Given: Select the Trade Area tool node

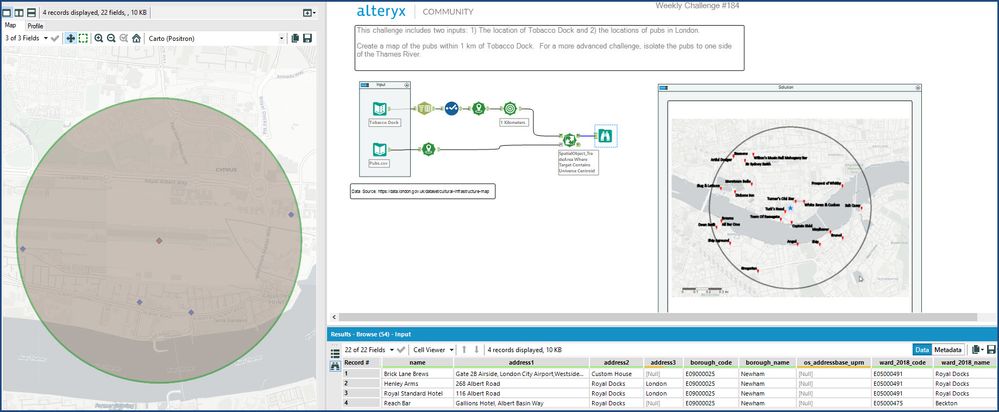Looking at the screenshot, I should tap(510, 109).
